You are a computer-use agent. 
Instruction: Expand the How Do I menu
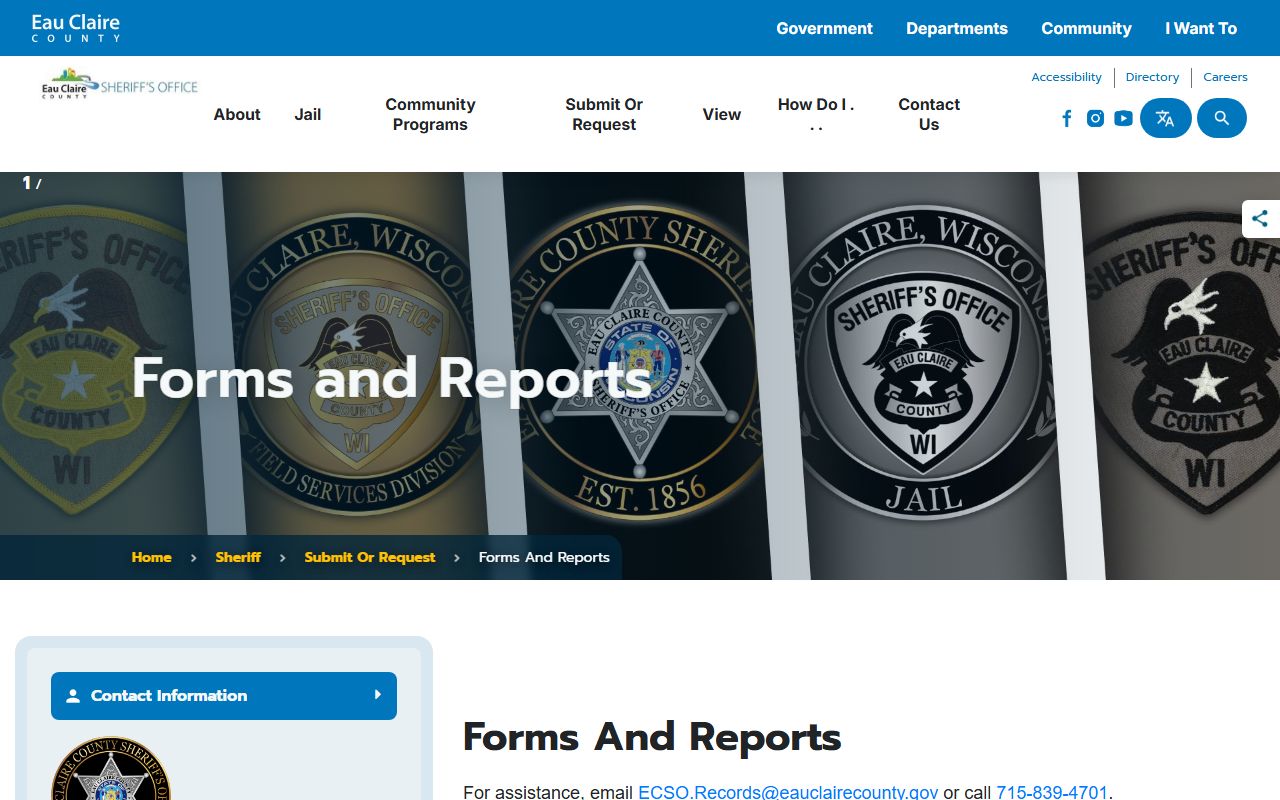[816, 114]
